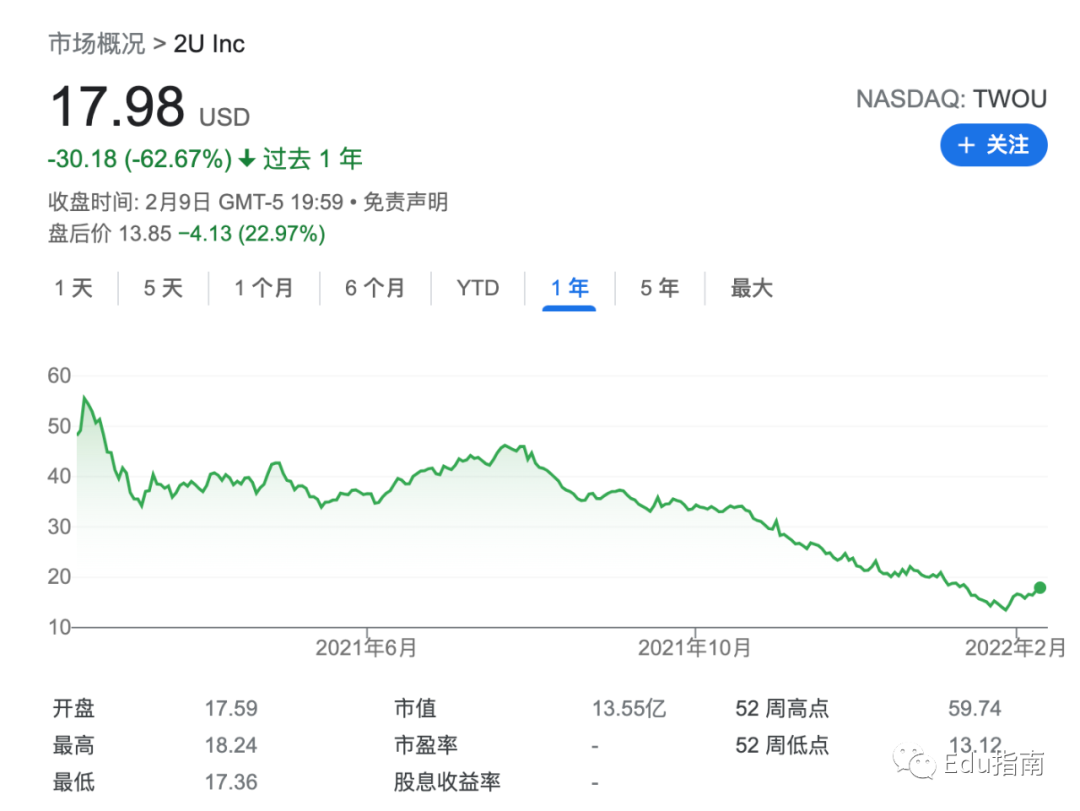Viewport: 1080px width, 811px height.
Task: Click the -30.18 (-62.67%) change text
Action: pyautogui.click(x=140, y=159)
